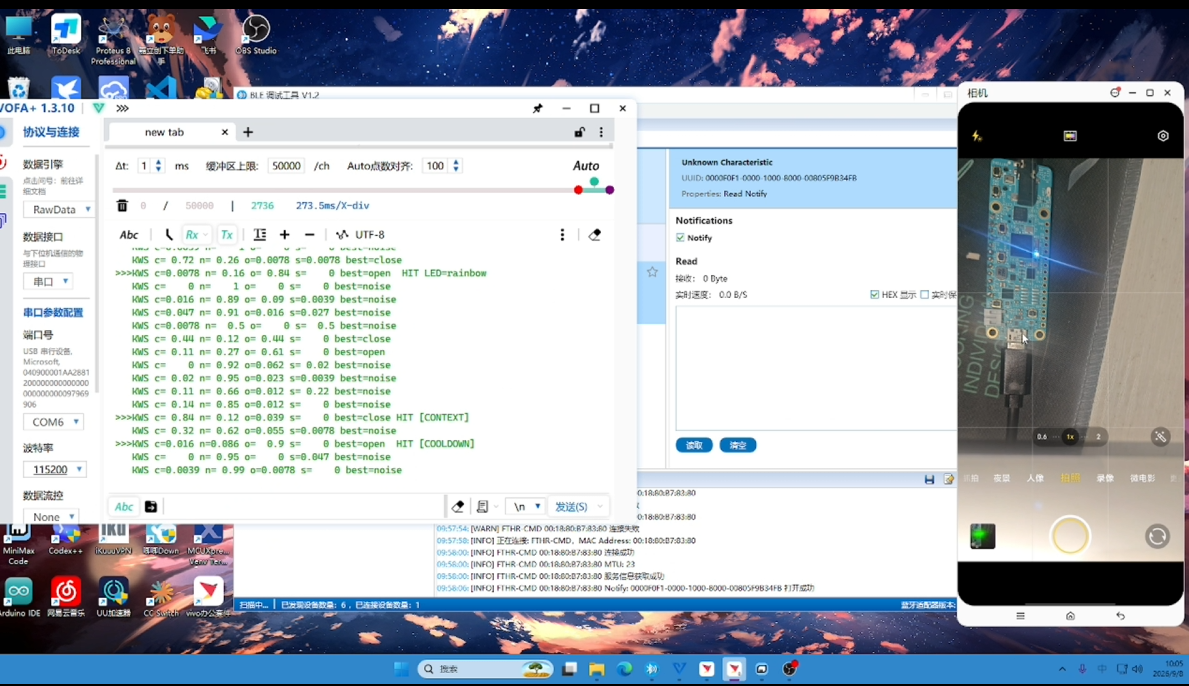Toggle the Notify checkbox
1189x686 pixels.
pyautogui.click(x=680, y=238)
